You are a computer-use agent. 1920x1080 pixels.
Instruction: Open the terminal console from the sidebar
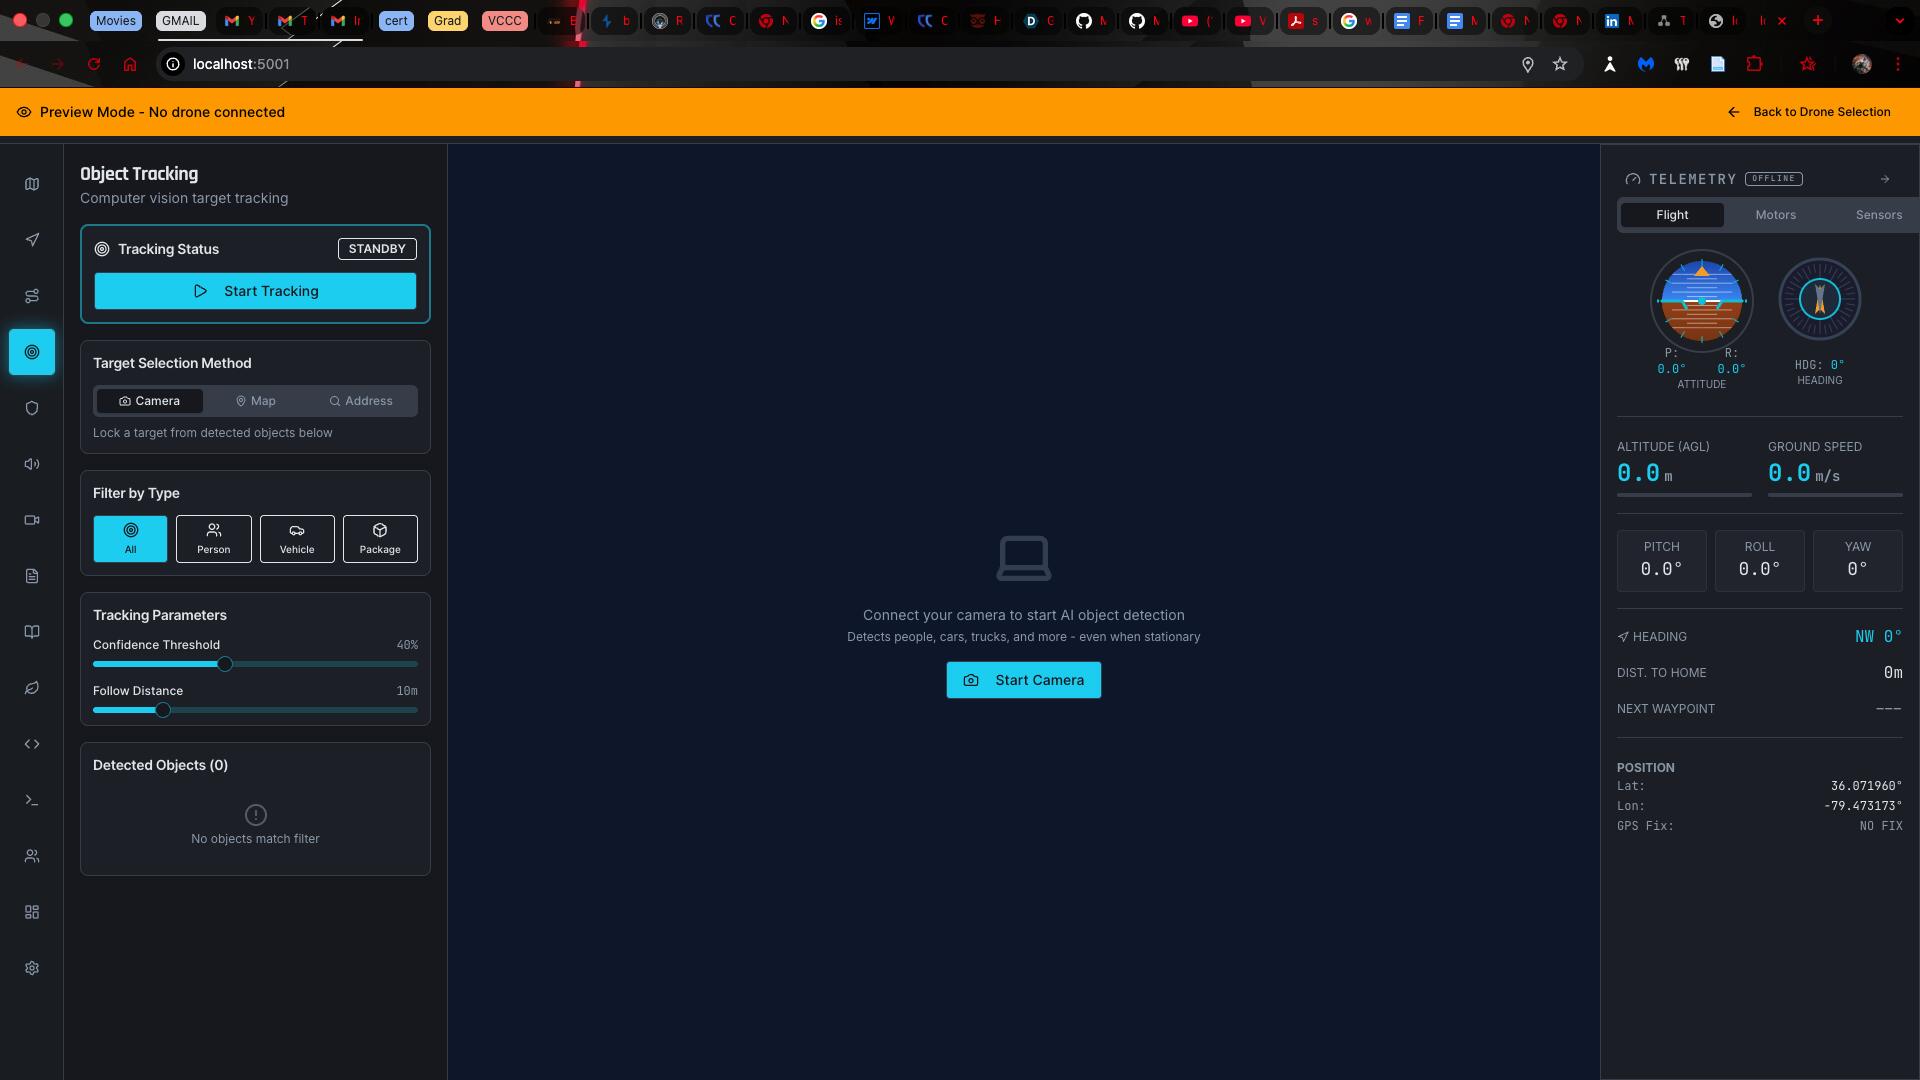pos(32,800)
